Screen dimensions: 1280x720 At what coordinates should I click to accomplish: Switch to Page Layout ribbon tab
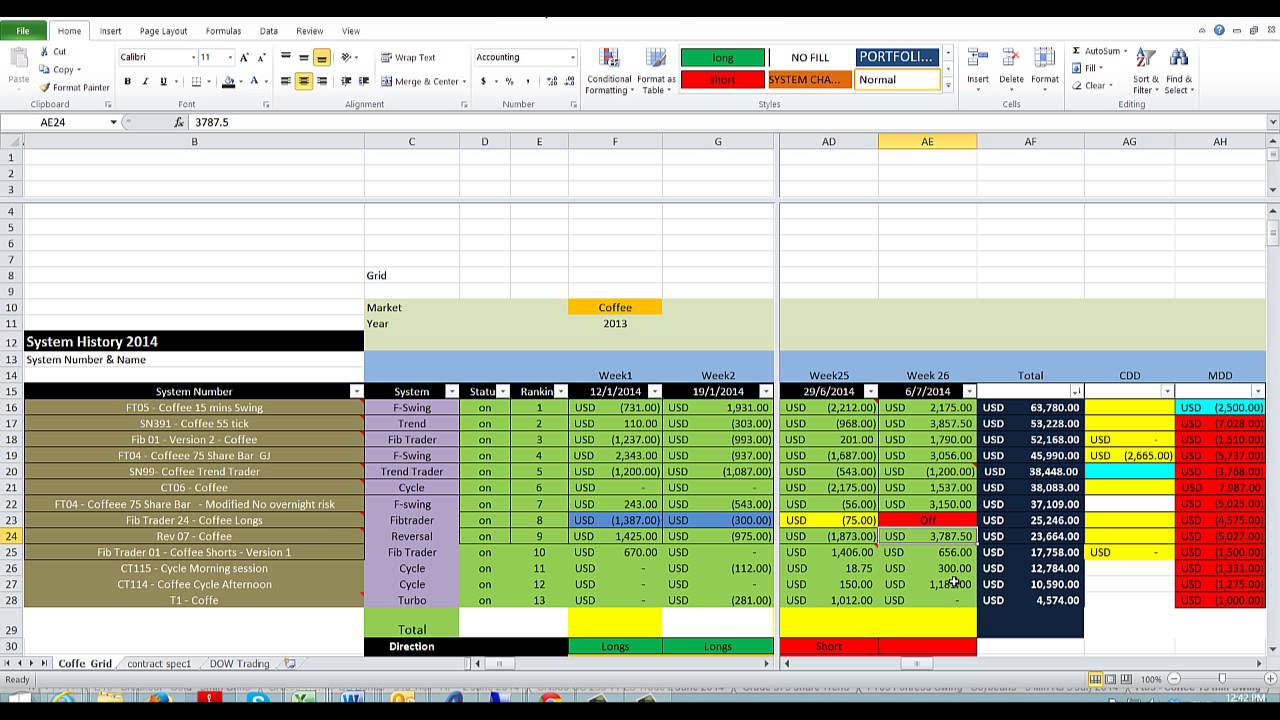click(x=163, y=31)
